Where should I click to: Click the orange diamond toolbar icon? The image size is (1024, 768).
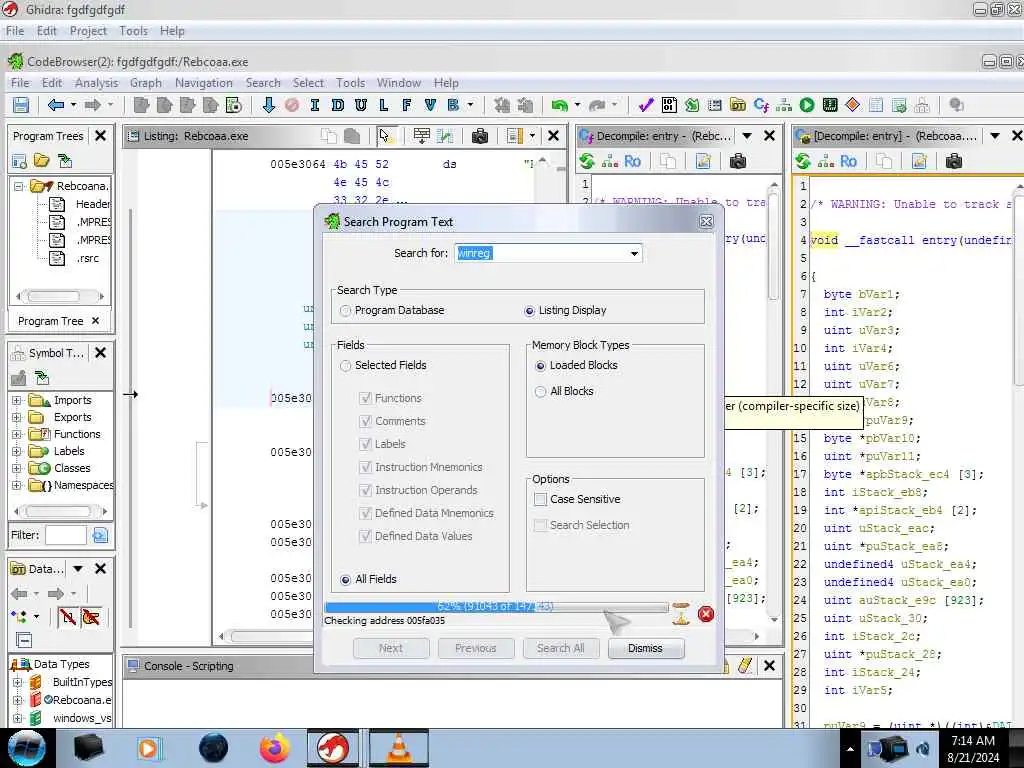click(852, 105)
